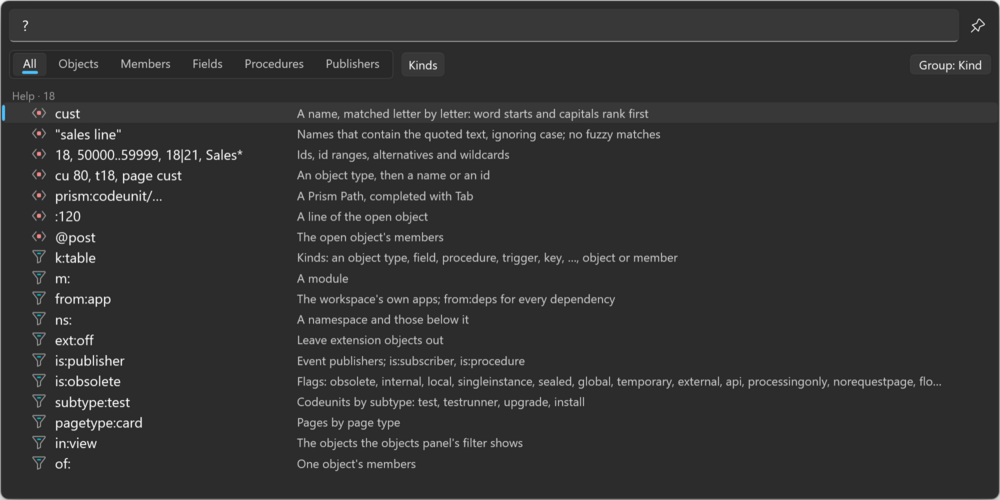The image size is (1000, 500).
Task: Pick the 'subtype:test' filter example
Action: (92, 402)
